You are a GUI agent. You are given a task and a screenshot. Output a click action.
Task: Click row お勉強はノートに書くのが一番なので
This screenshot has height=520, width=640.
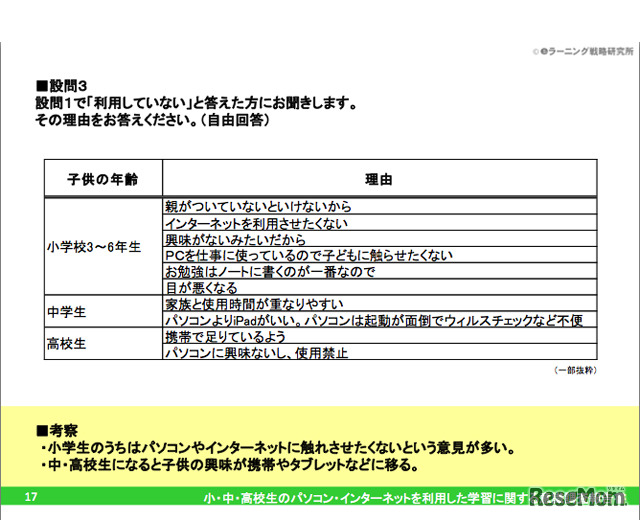tap(380, 271)
